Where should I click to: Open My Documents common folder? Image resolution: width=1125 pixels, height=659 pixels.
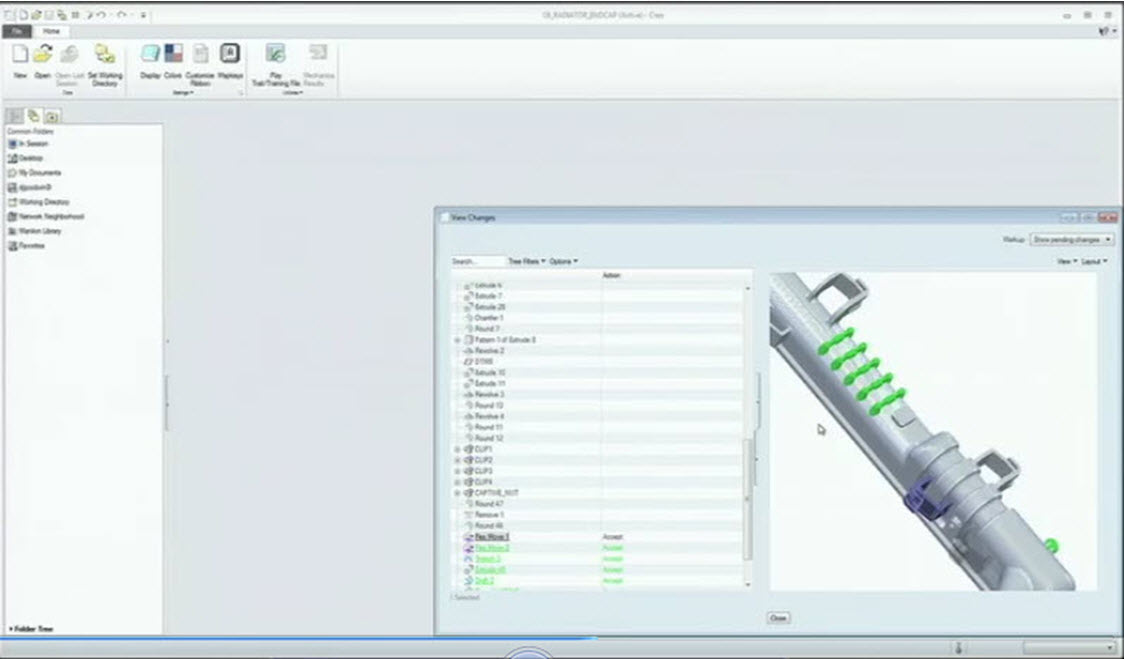click(x=34, y=173)
